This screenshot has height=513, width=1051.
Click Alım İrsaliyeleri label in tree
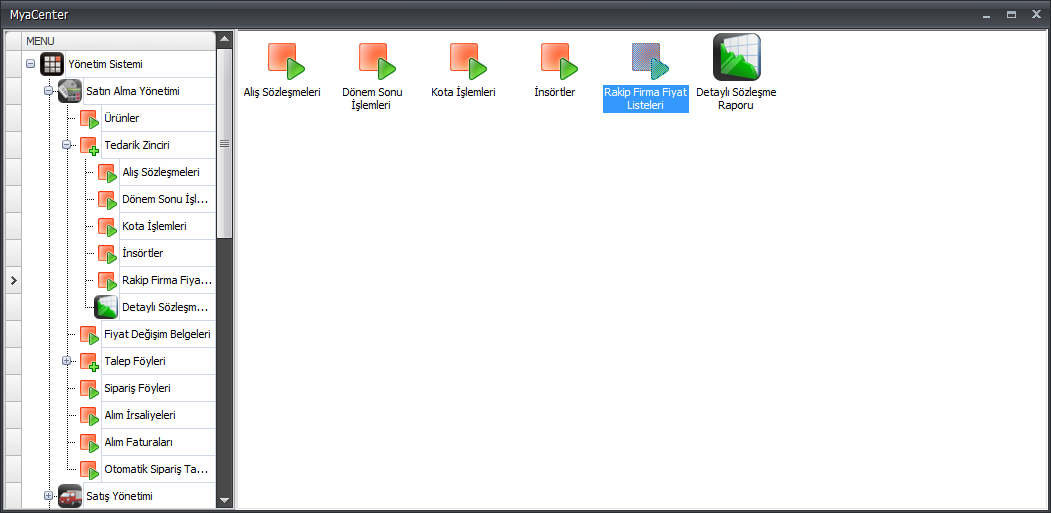(x=140, y=415)
